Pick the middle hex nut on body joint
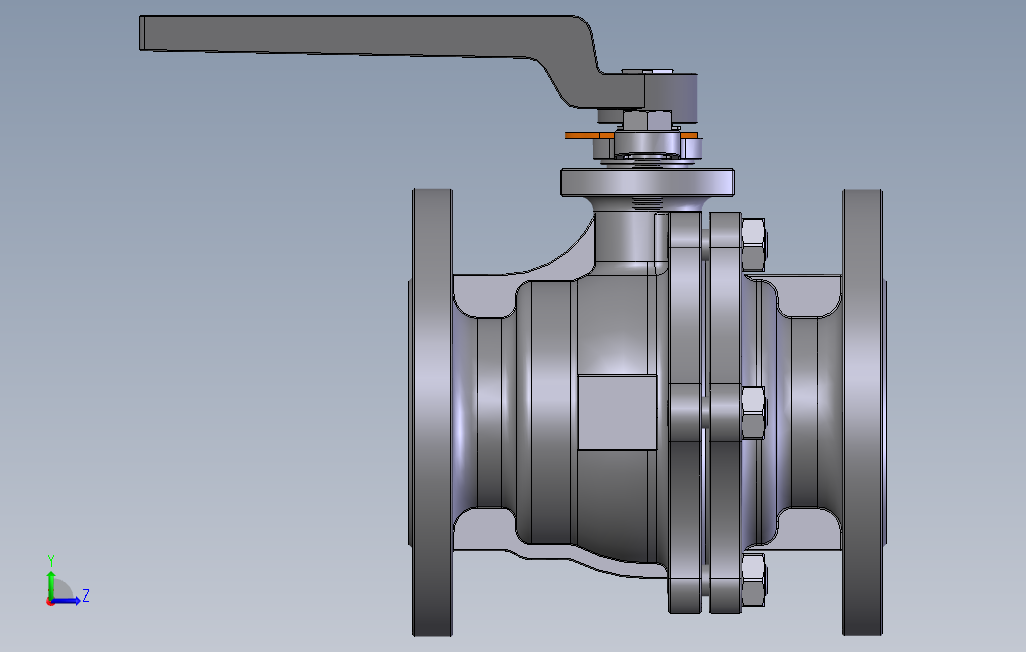This screenshot has height=652, width=1026. tap(754, 413)
